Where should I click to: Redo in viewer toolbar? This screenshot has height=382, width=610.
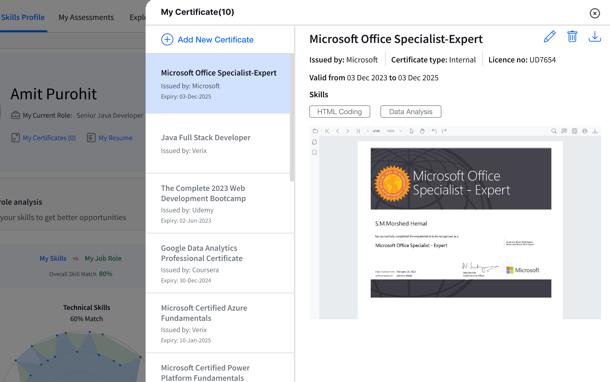click(x=444, y=131)
